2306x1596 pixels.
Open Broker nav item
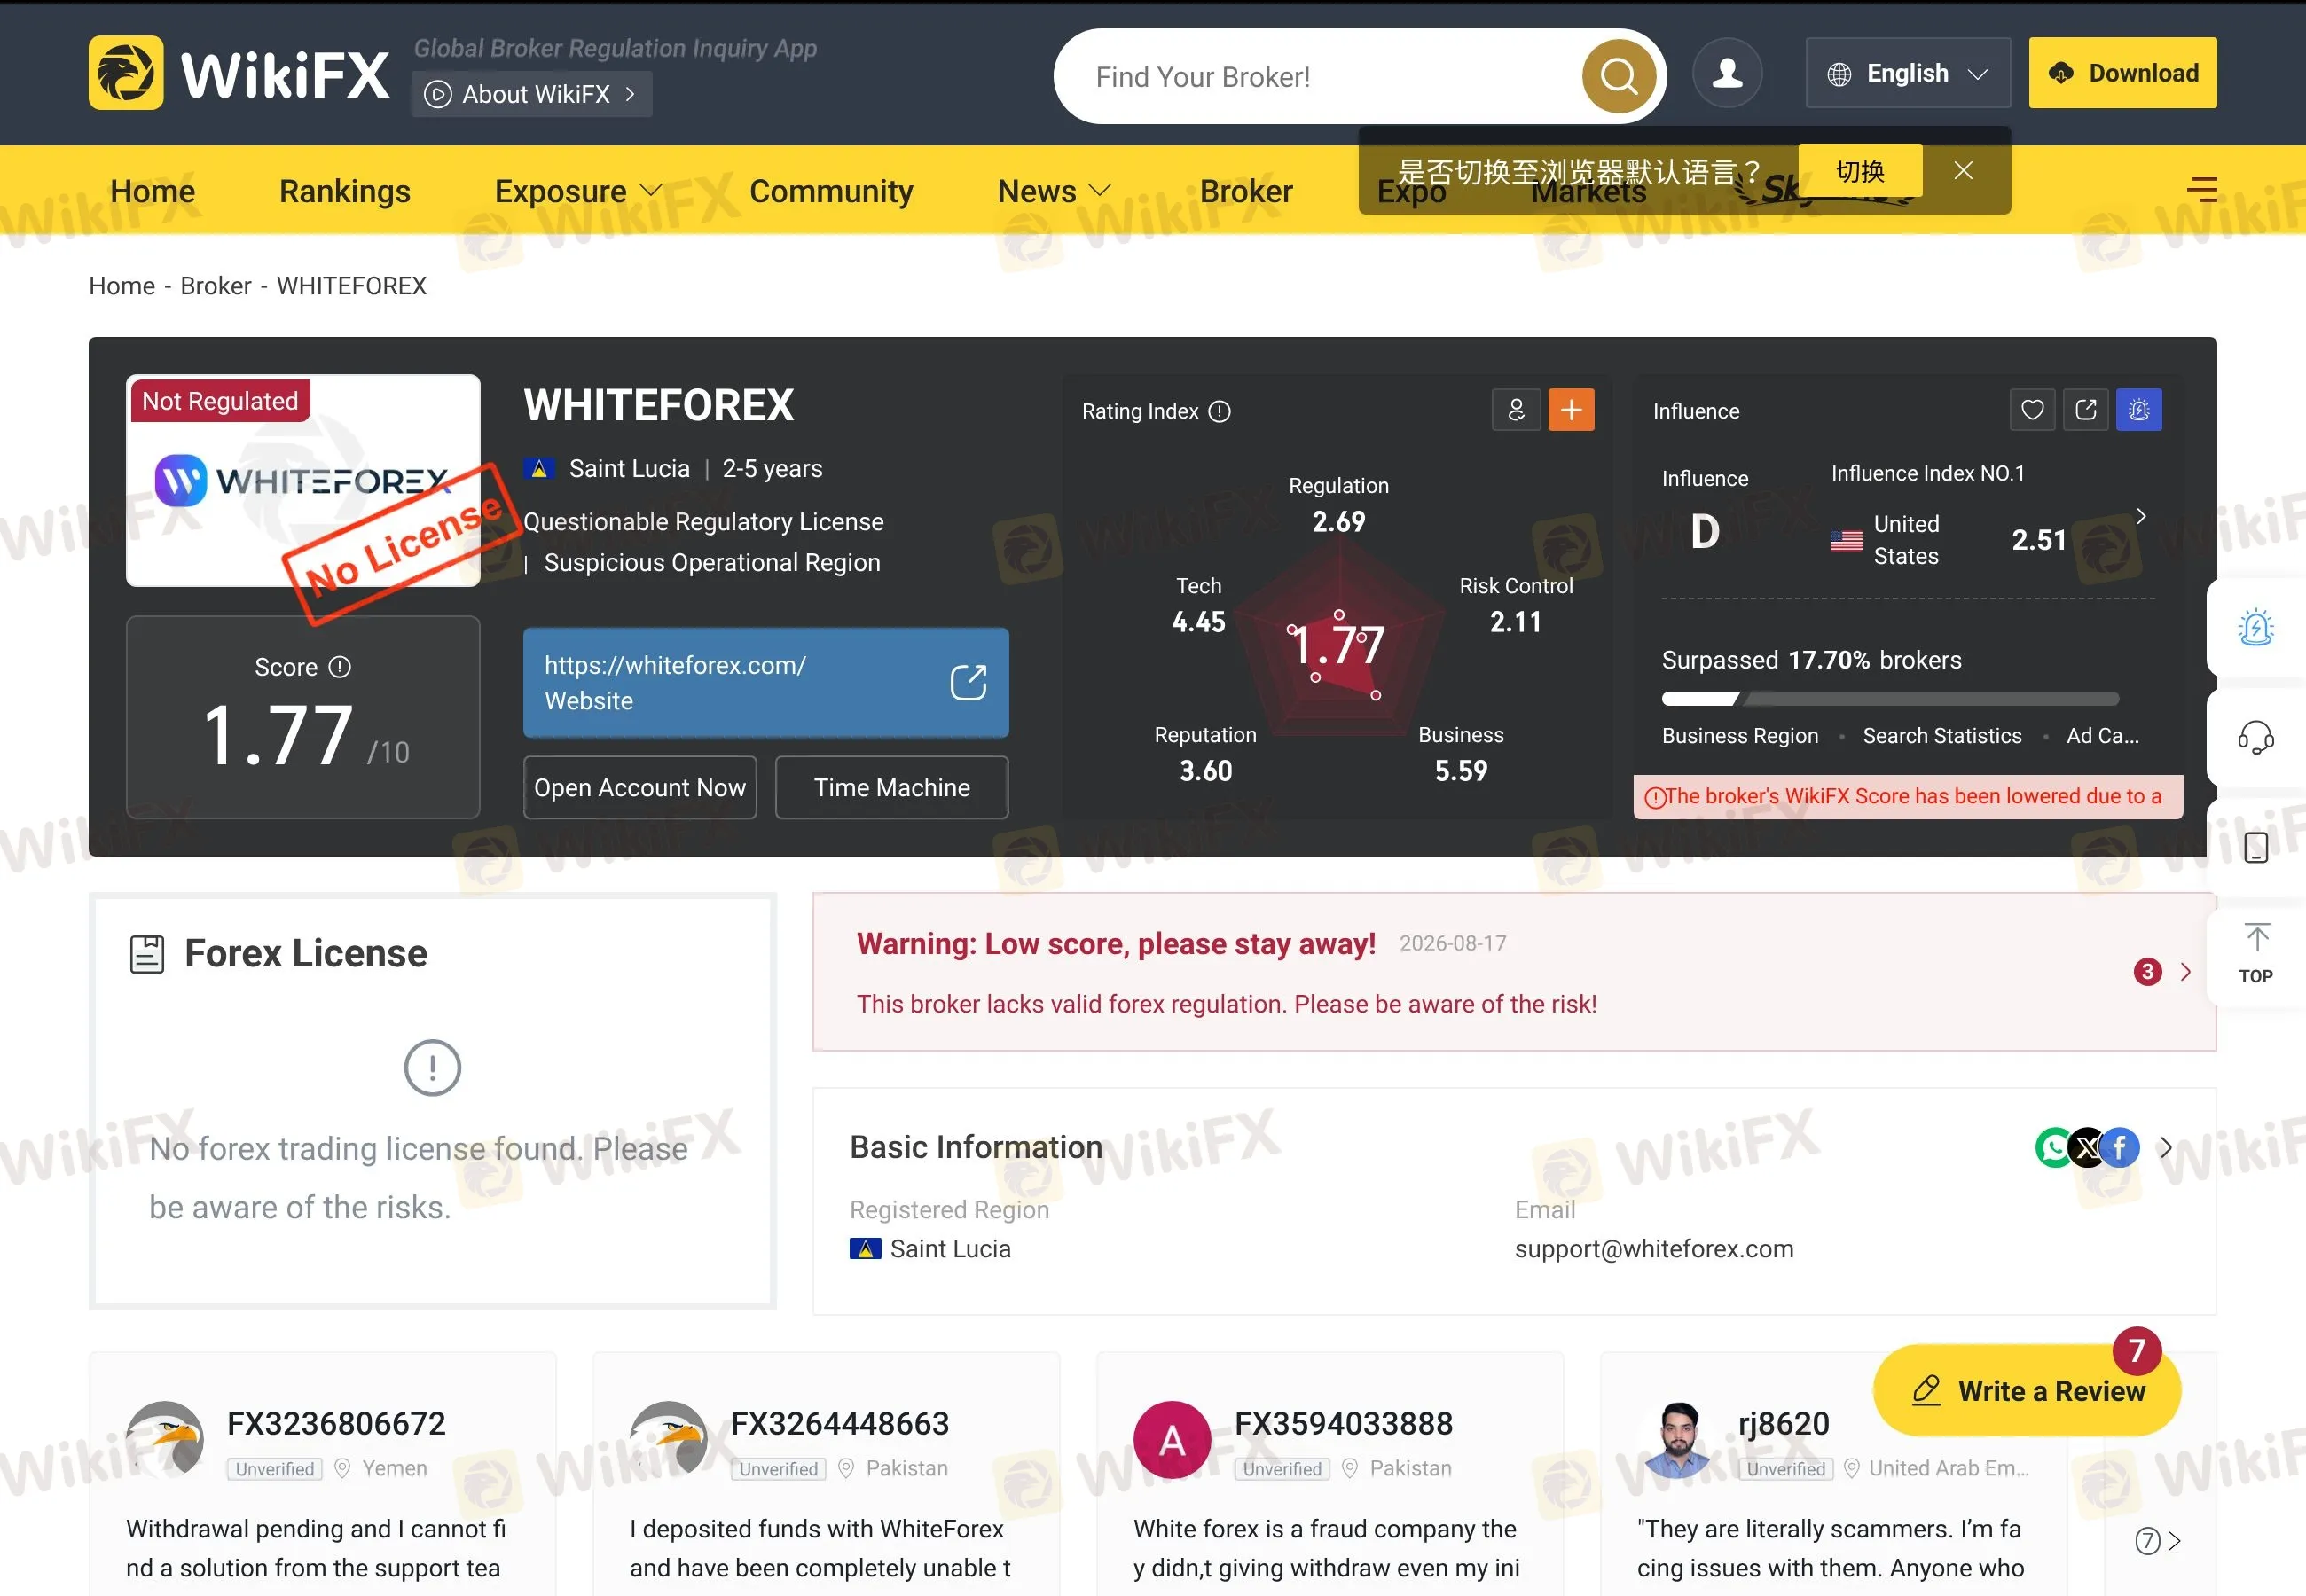[x=1246, y=191]
